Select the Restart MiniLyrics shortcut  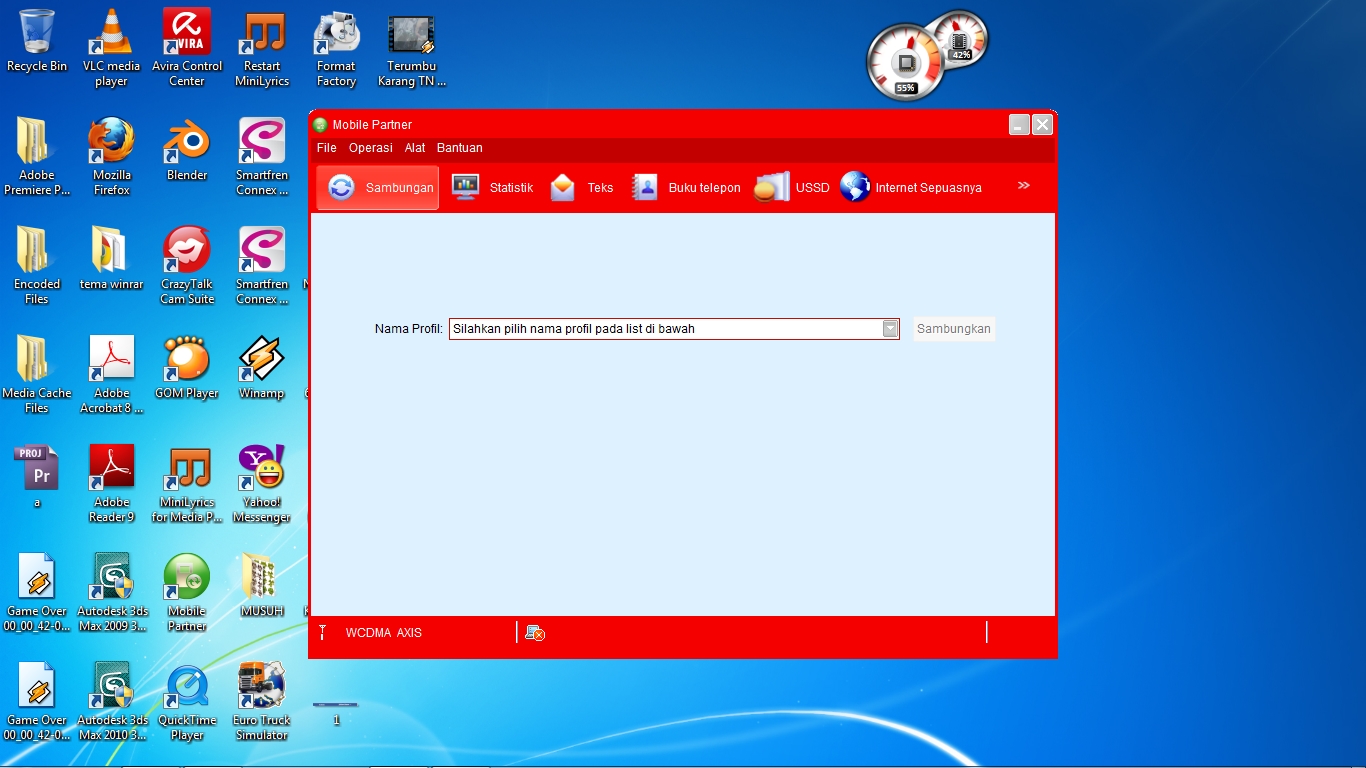[262, 48]
